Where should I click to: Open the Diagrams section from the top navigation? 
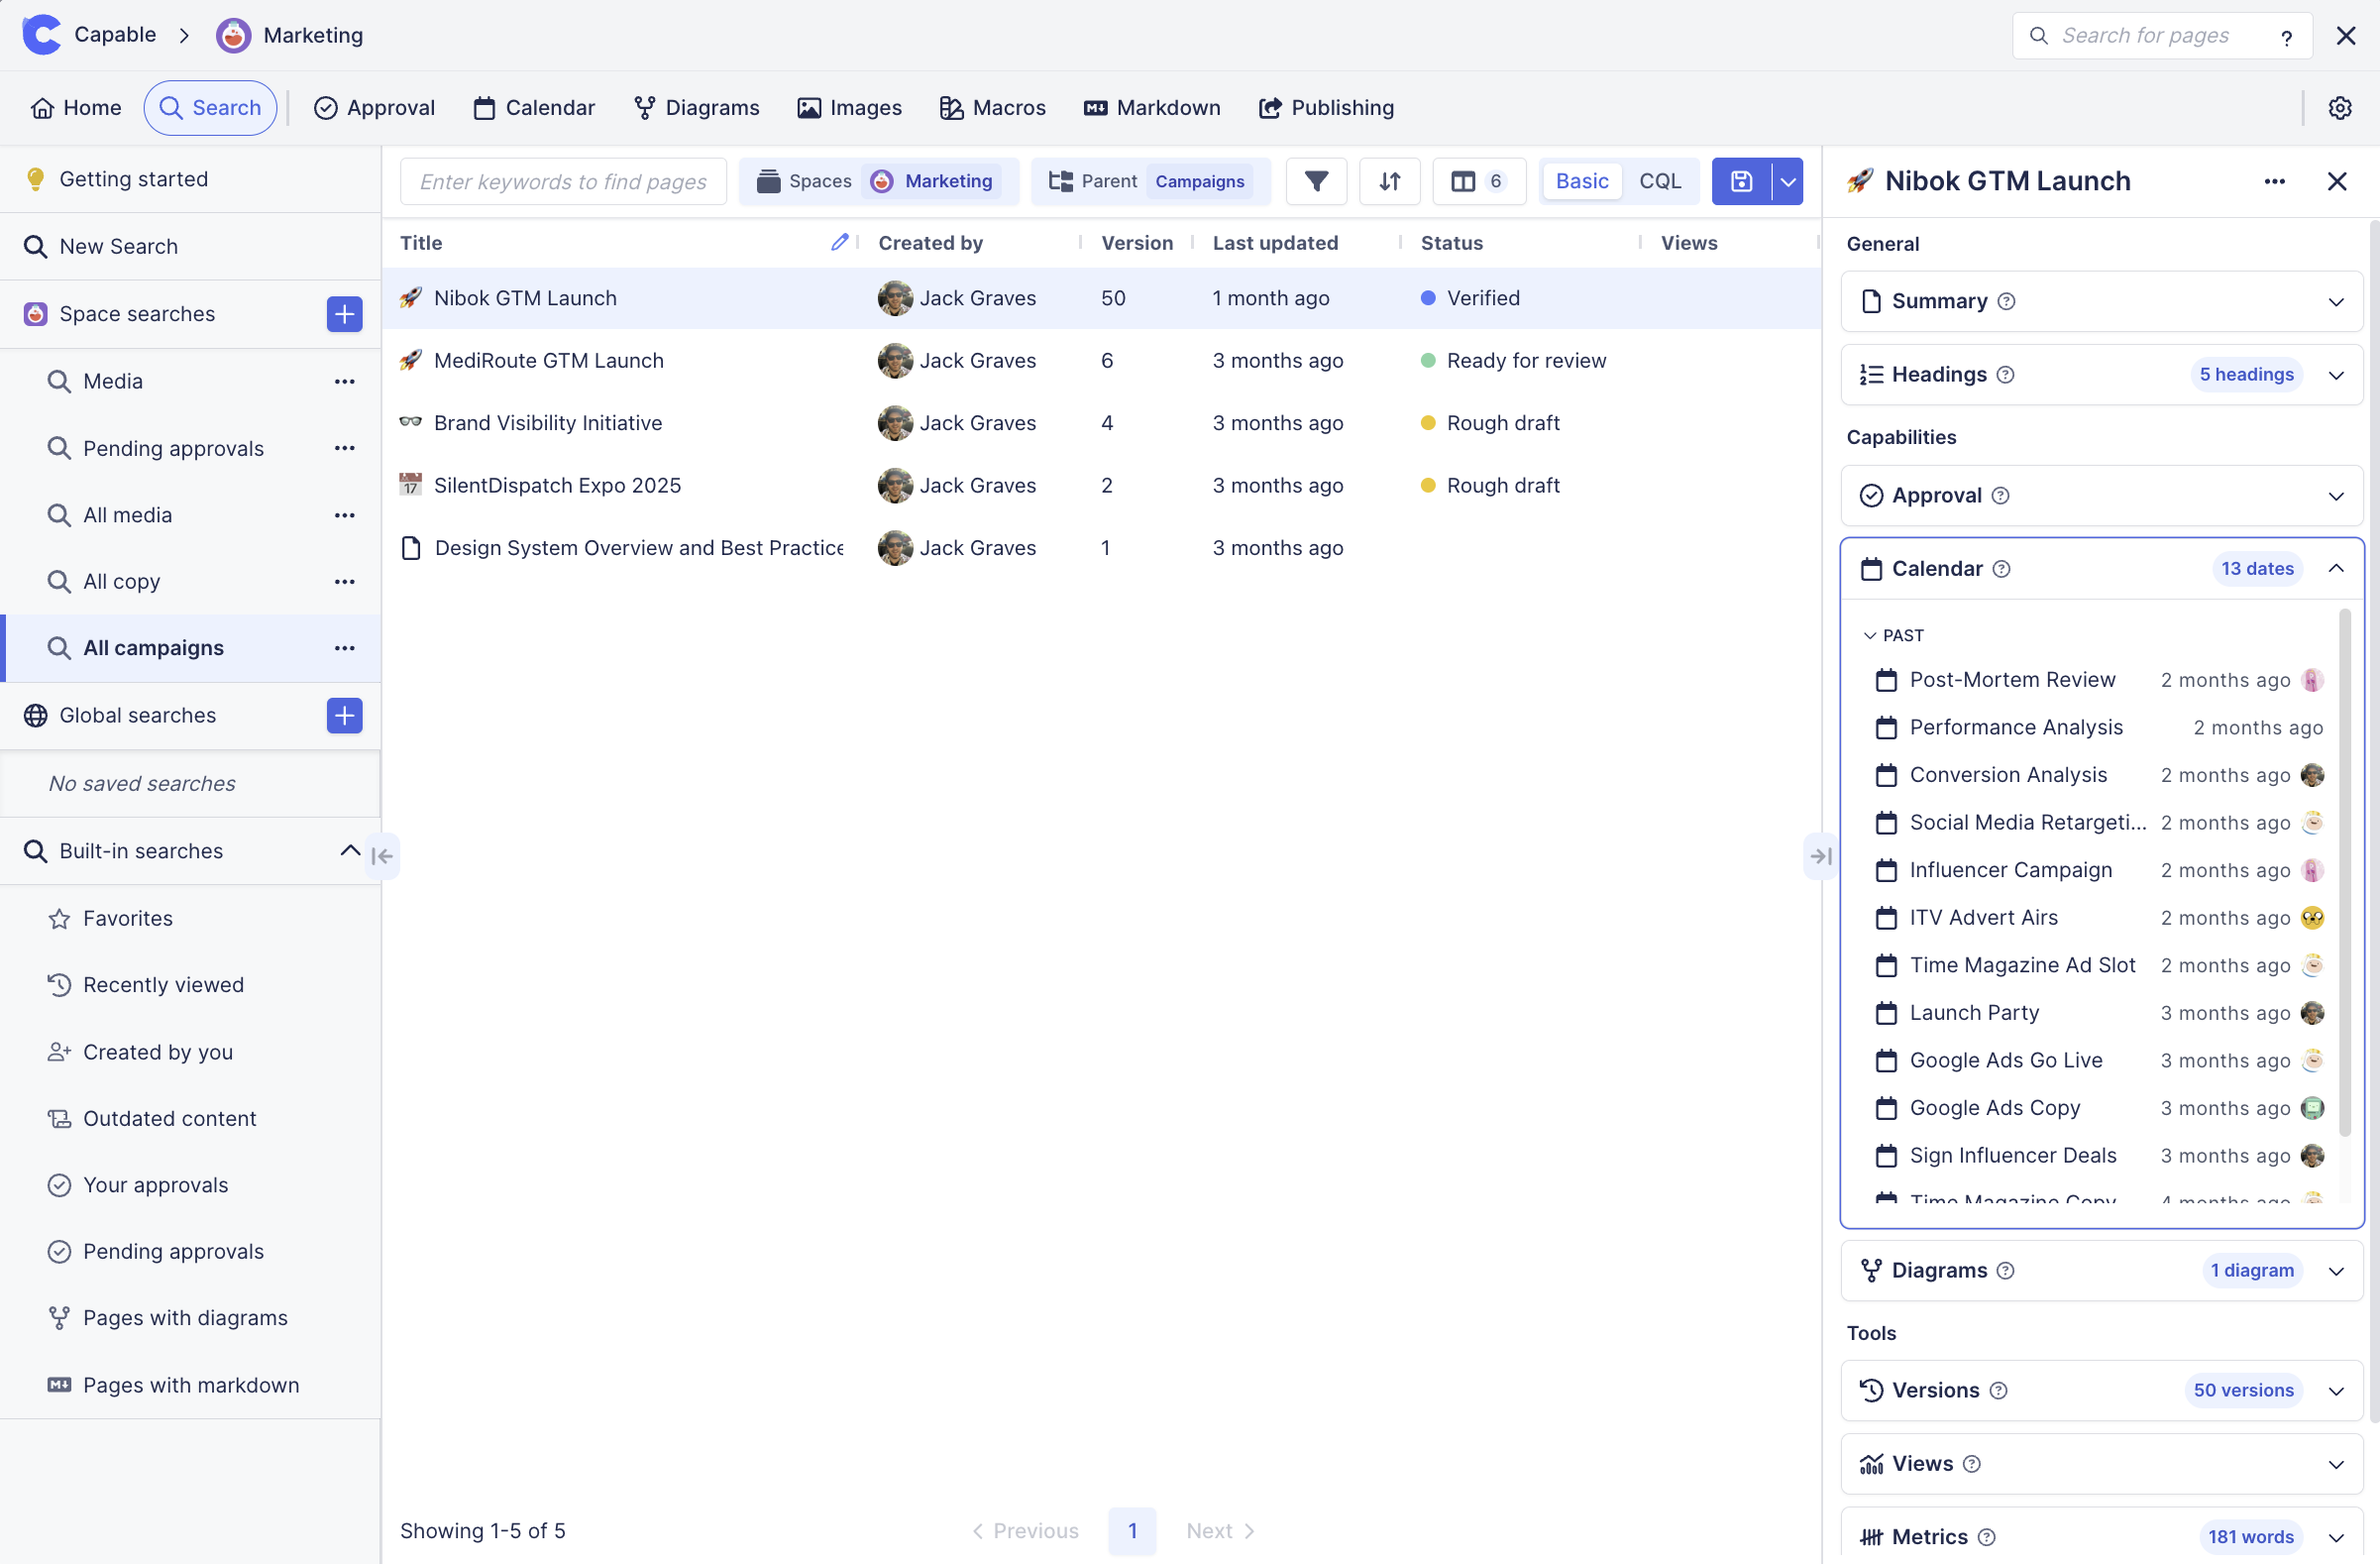coord(696,107)
